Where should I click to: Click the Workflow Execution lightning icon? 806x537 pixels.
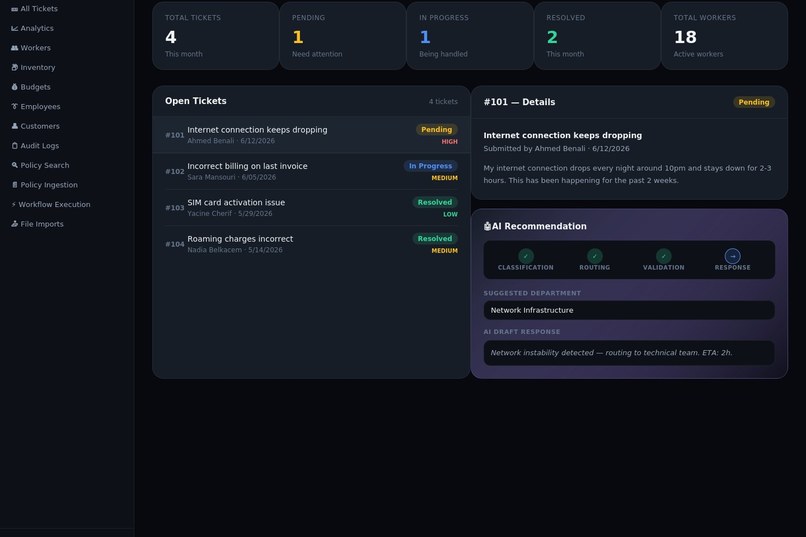(x=14, y=204)
